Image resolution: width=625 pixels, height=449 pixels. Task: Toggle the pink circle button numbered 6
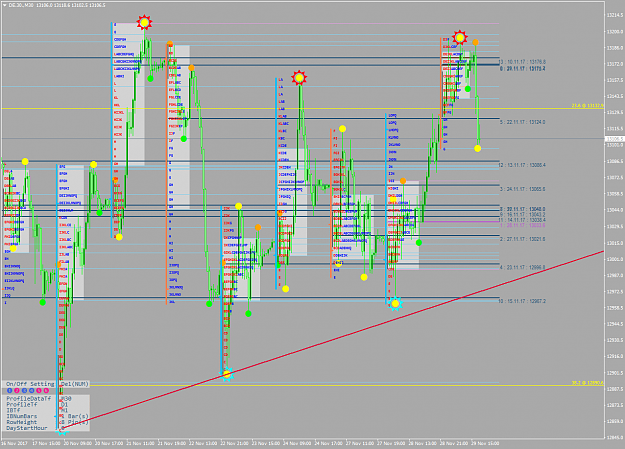(x=46, y=390)
